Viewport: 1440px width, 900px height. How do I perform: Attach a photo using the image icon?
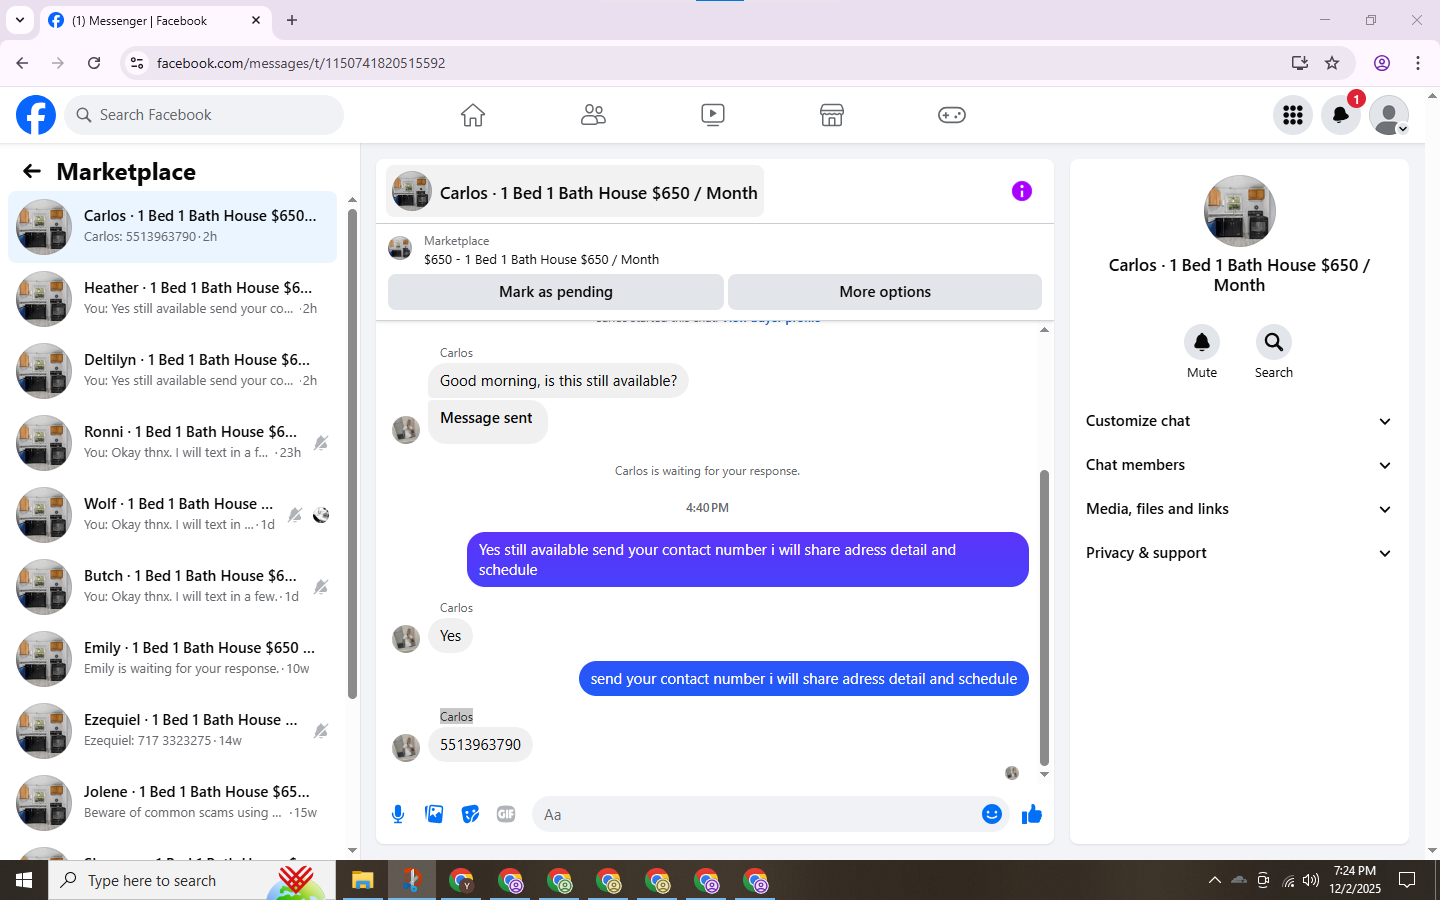coord(434,814)
